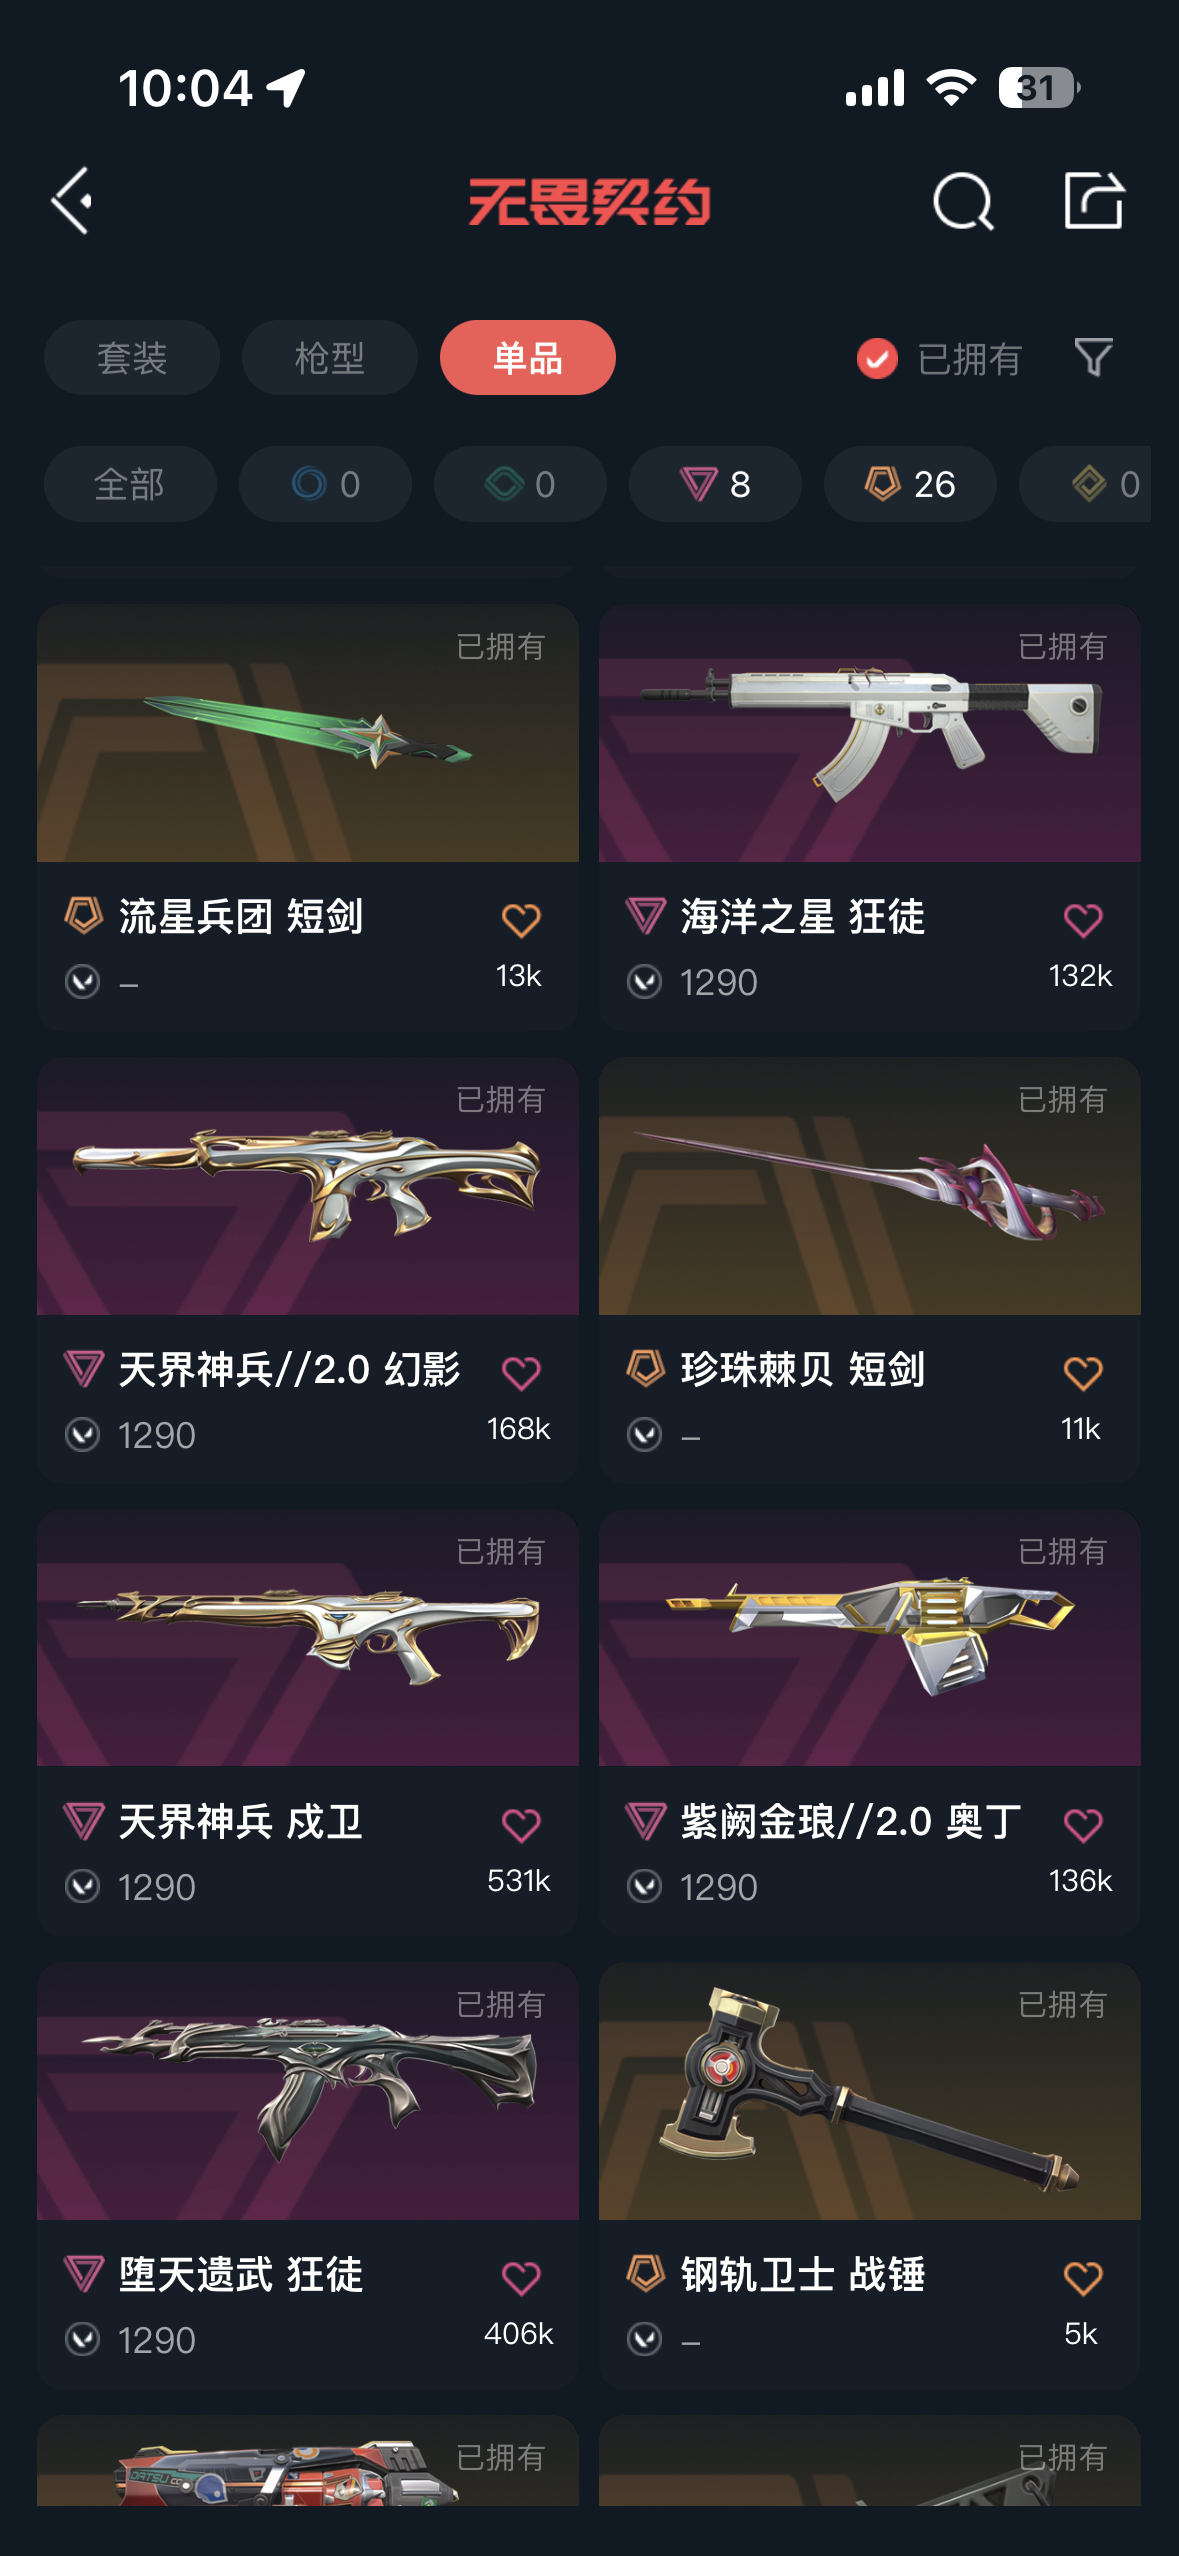Open the 堕天遗武 狂徒 skin image

pos(308,2091)
